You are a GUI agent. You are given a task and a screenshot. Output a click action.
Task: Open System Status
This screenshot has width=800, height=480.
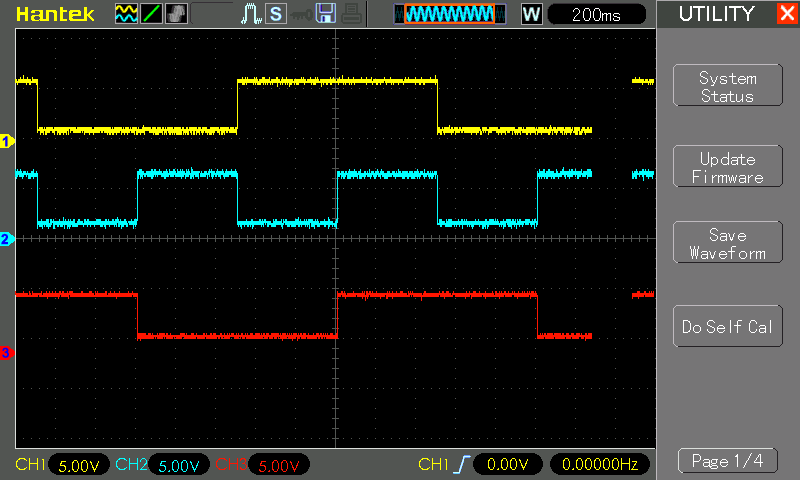point(727,87)
